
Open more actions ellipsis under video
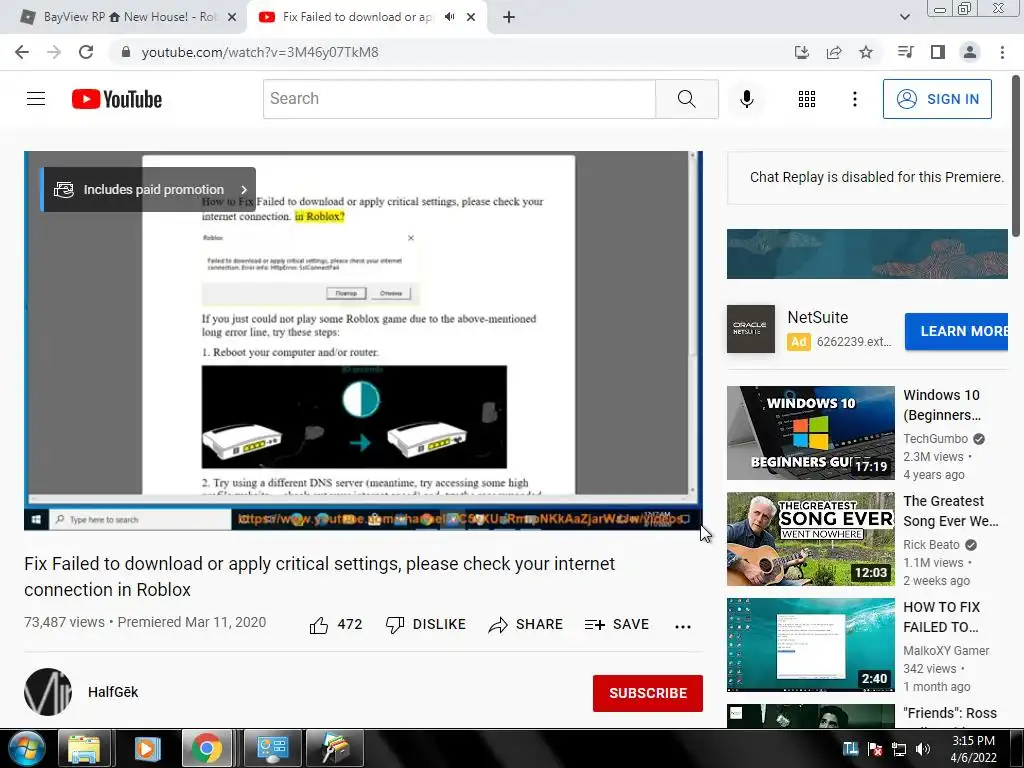(683, 626)
